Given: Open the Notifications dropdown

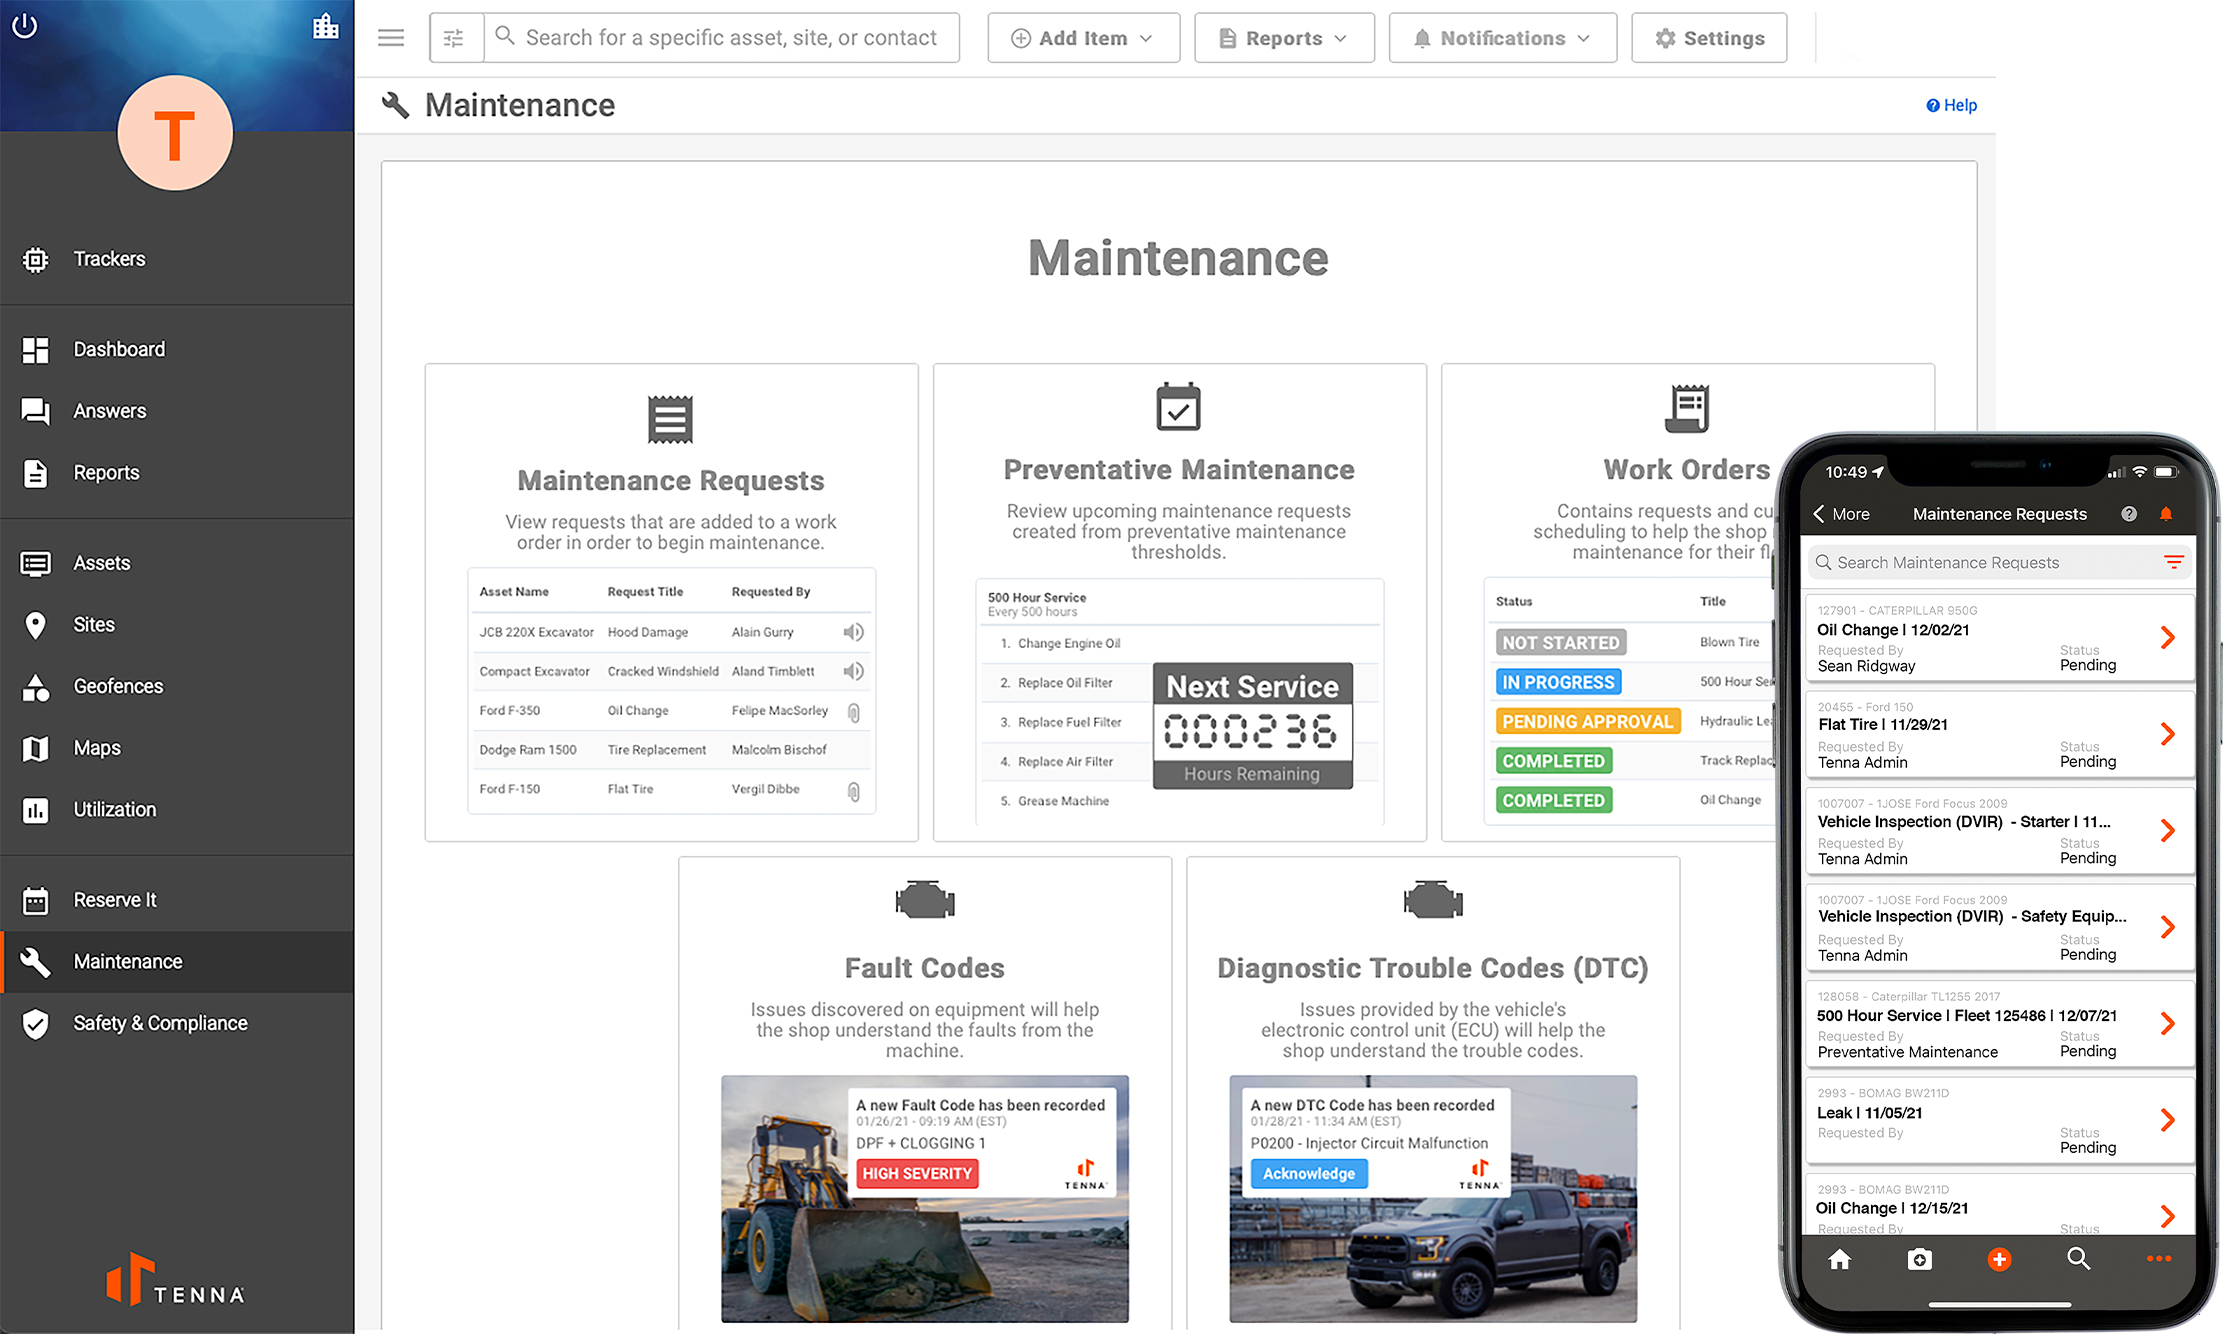Looking at the screenshot, I should pos(1503,37).
